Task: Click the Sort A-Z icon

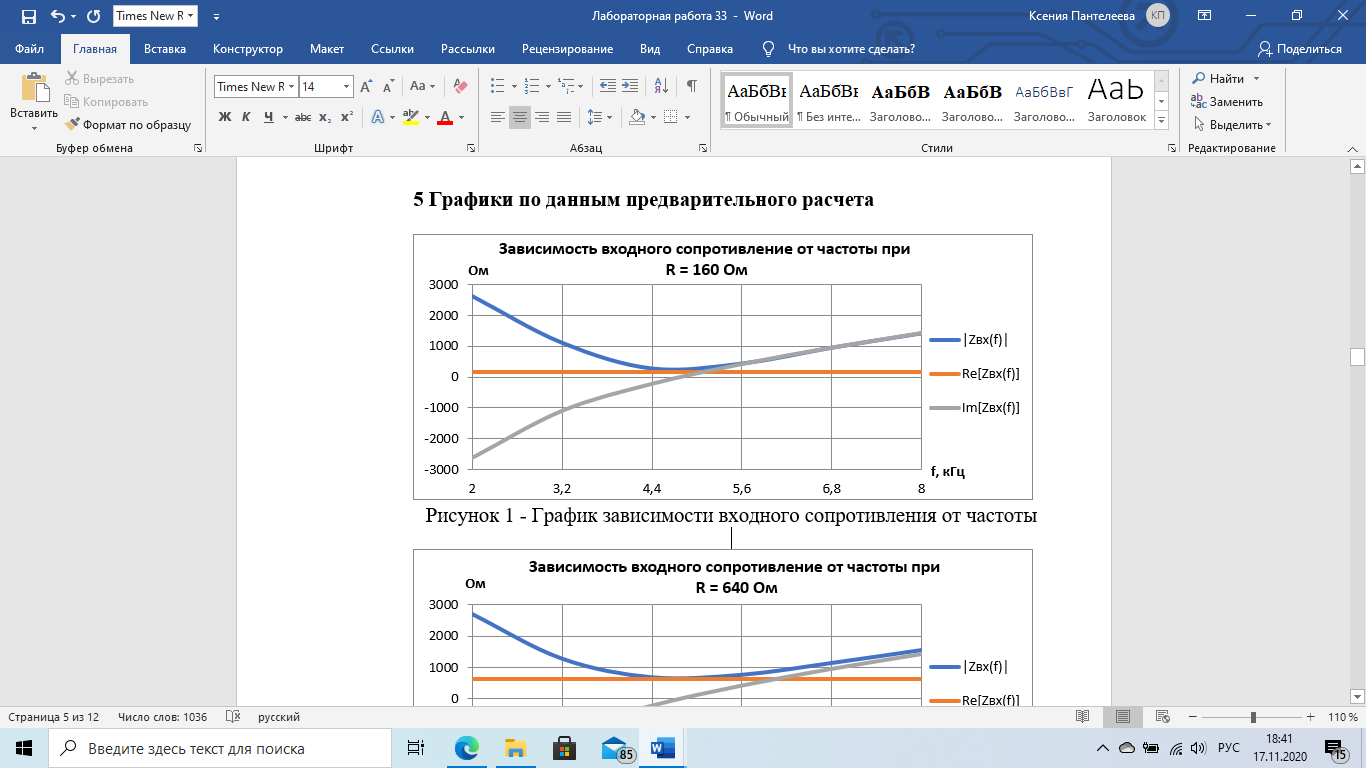Action: (661, 86)
